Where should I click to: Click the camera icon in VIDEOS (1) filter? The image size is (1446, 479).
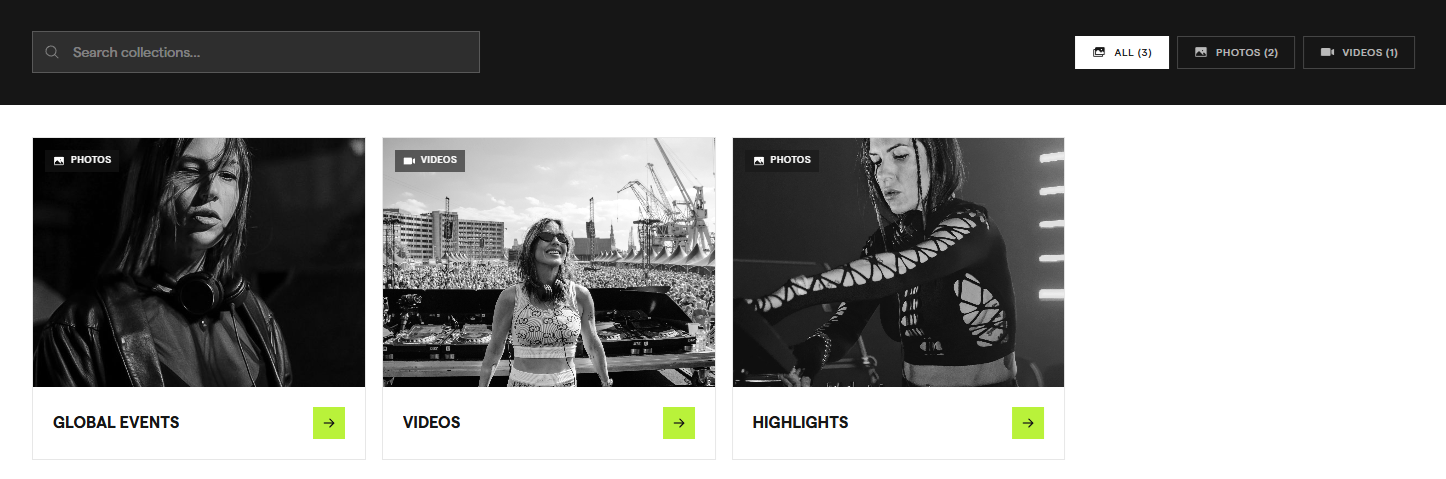click(x=1327, y=52)
